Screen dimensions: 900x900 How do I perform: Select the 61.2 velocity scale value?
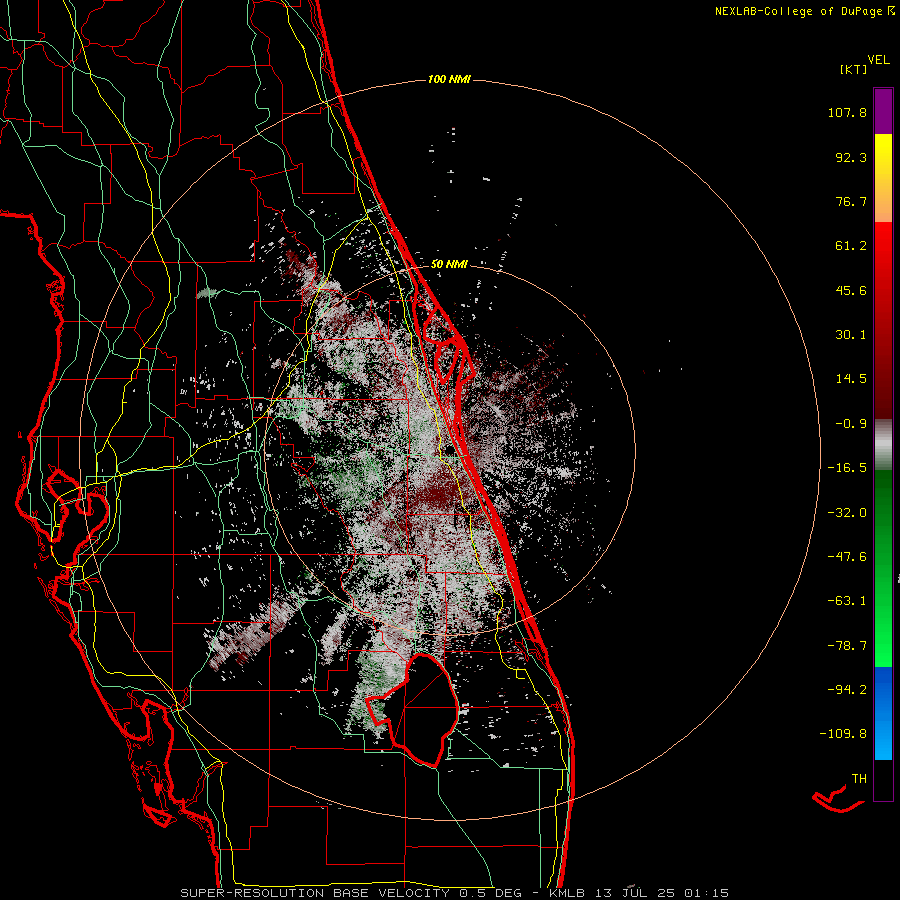point(851,246)
